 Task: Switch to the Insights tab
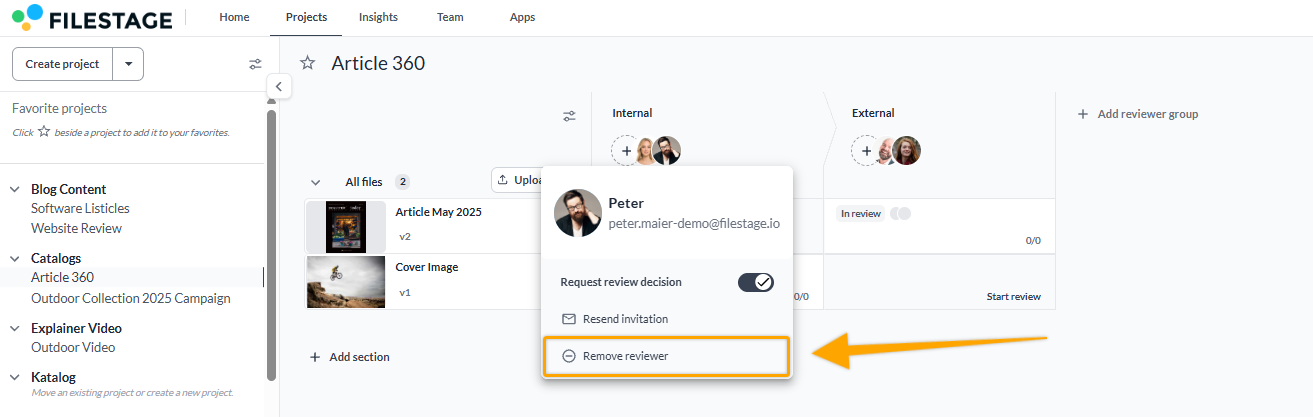click(x=378, y=17)
